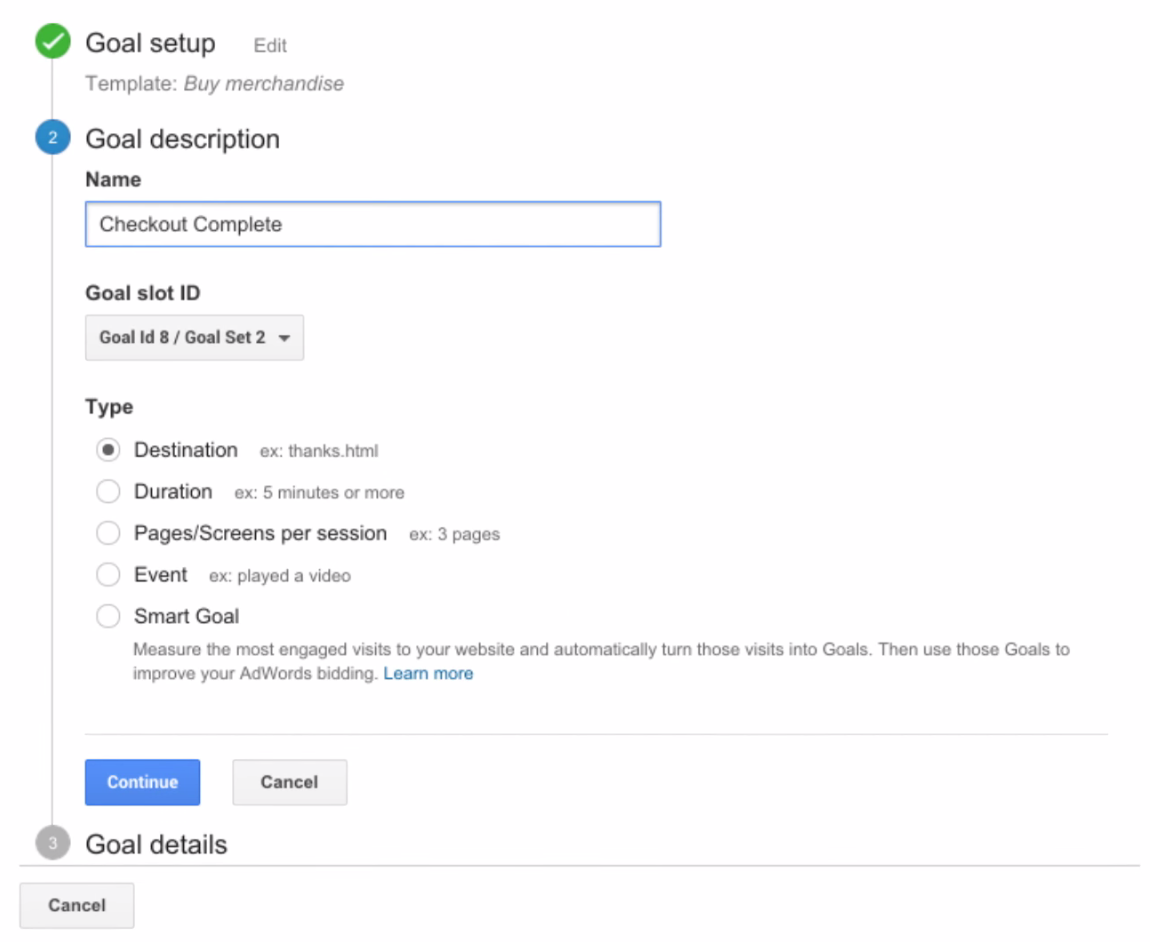
Task: Click the green checkmark Goal setup icon
Action: click(52, 44)
